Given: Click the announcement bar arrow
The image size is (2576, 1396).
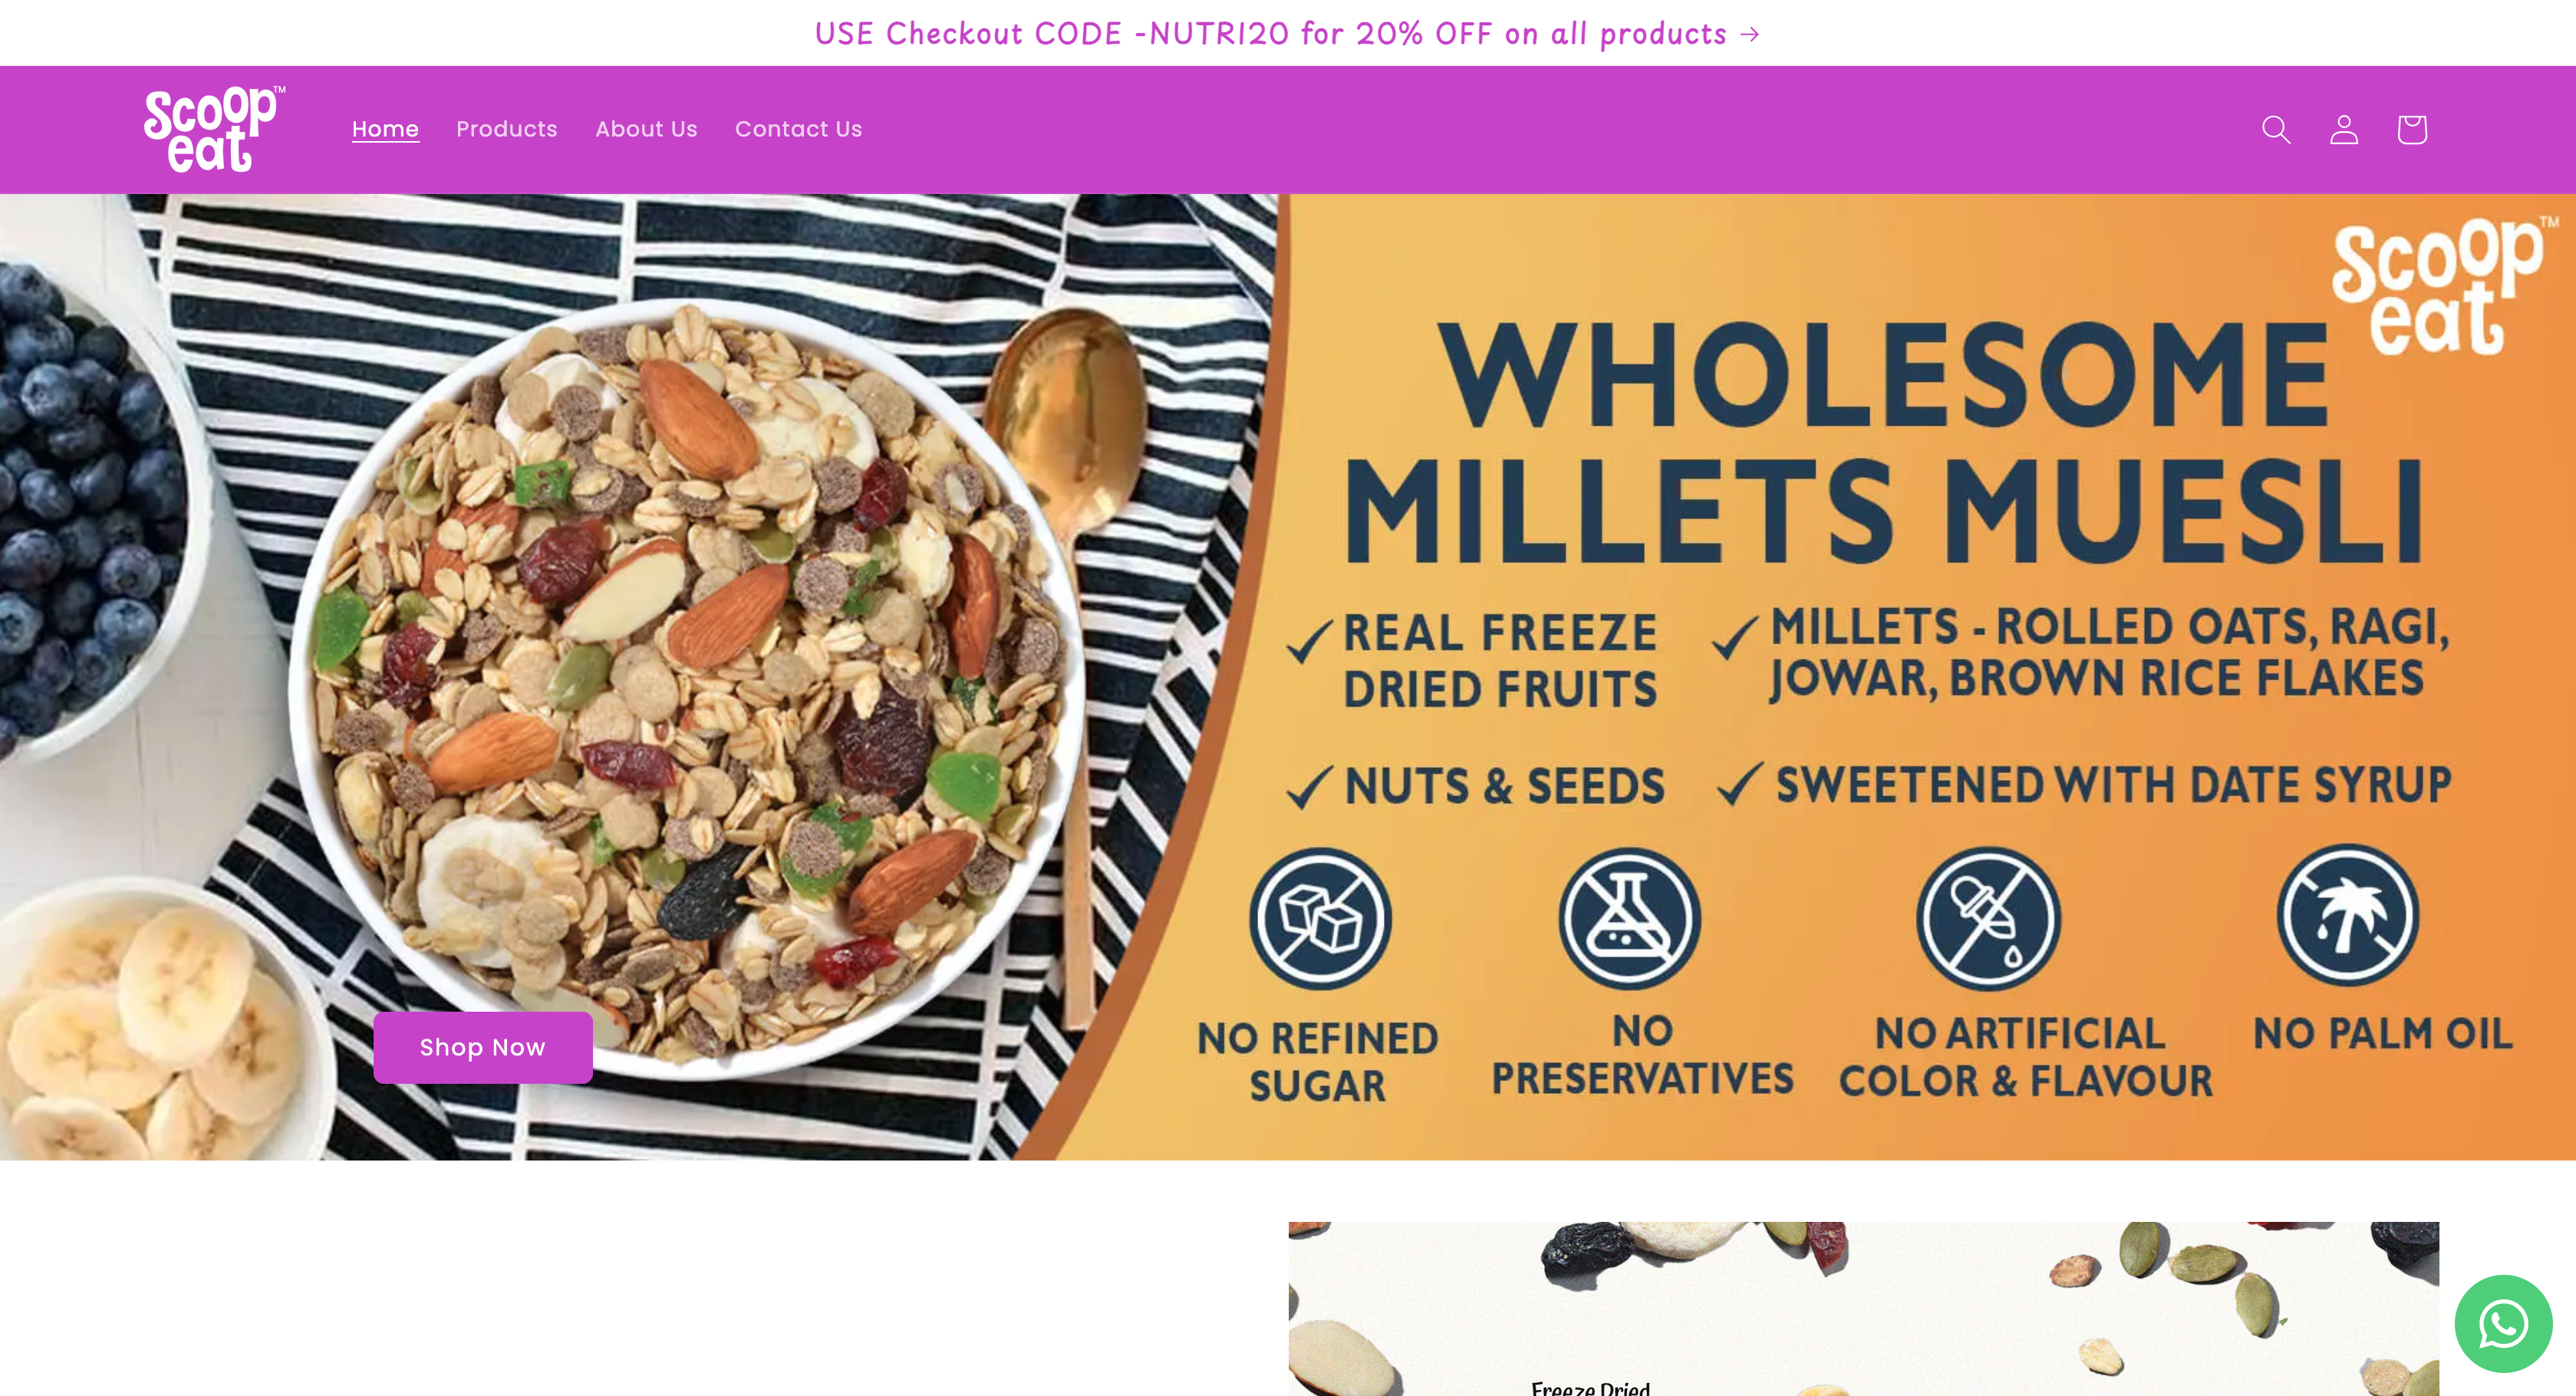Looking at the screenshot, I should point(1749,35).
